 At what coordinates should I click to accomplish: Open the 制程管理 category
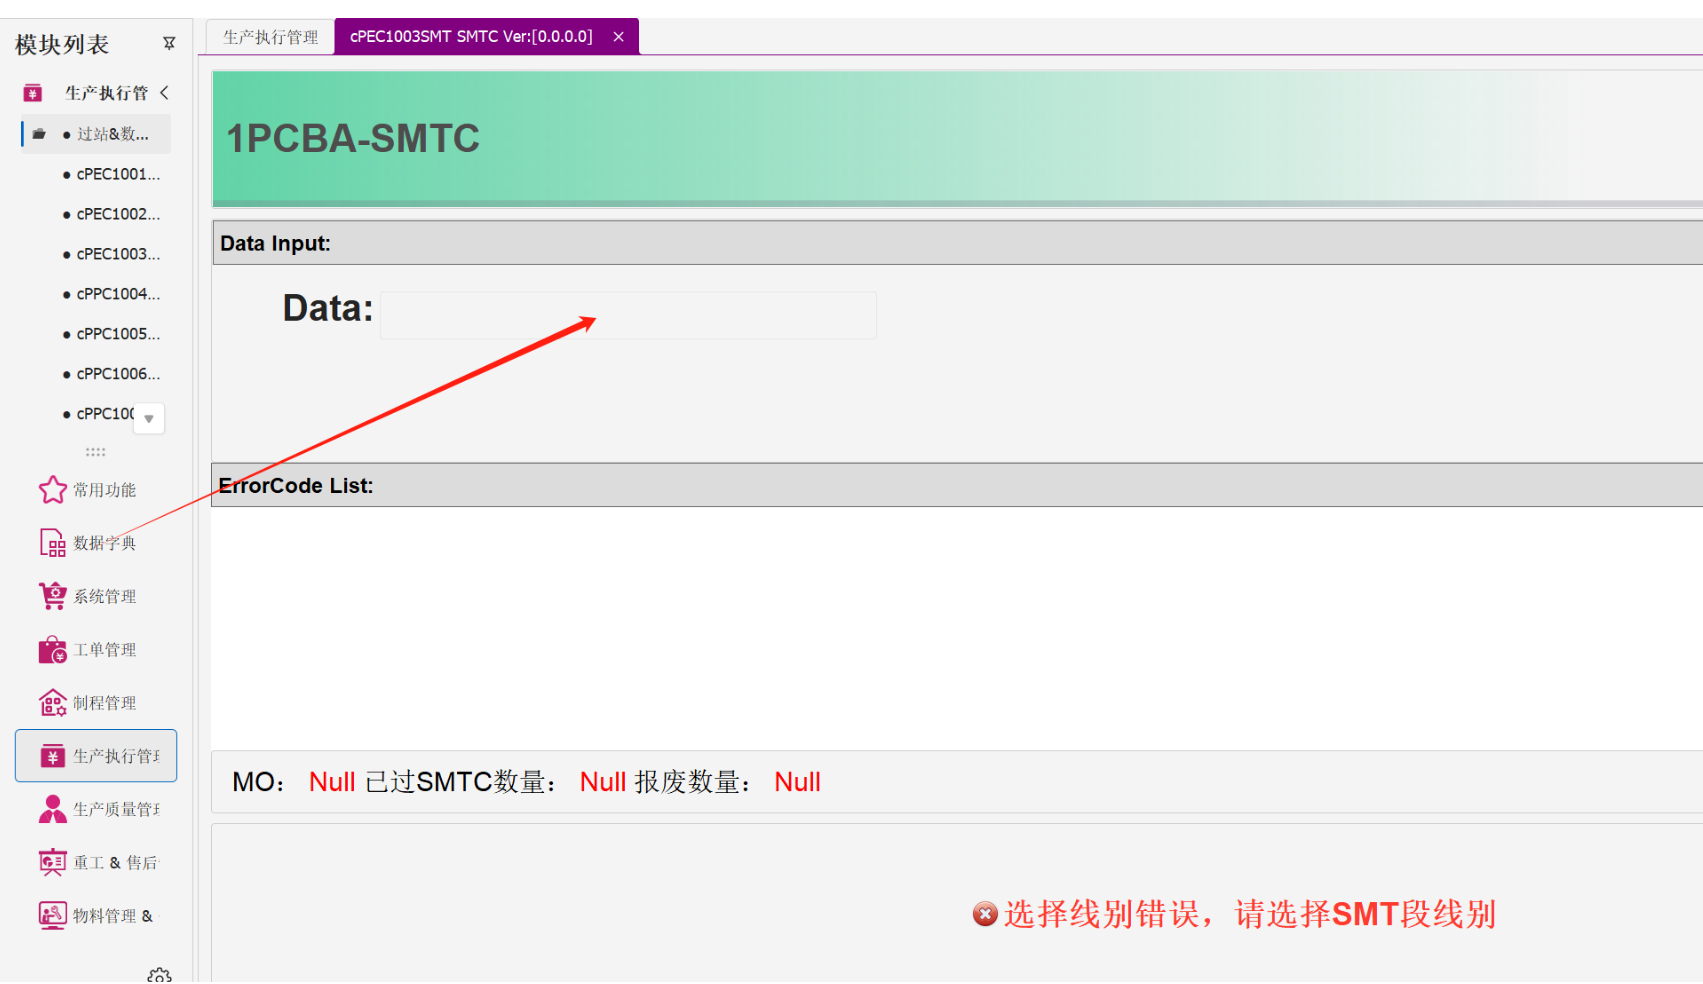[x=104, y=703]
